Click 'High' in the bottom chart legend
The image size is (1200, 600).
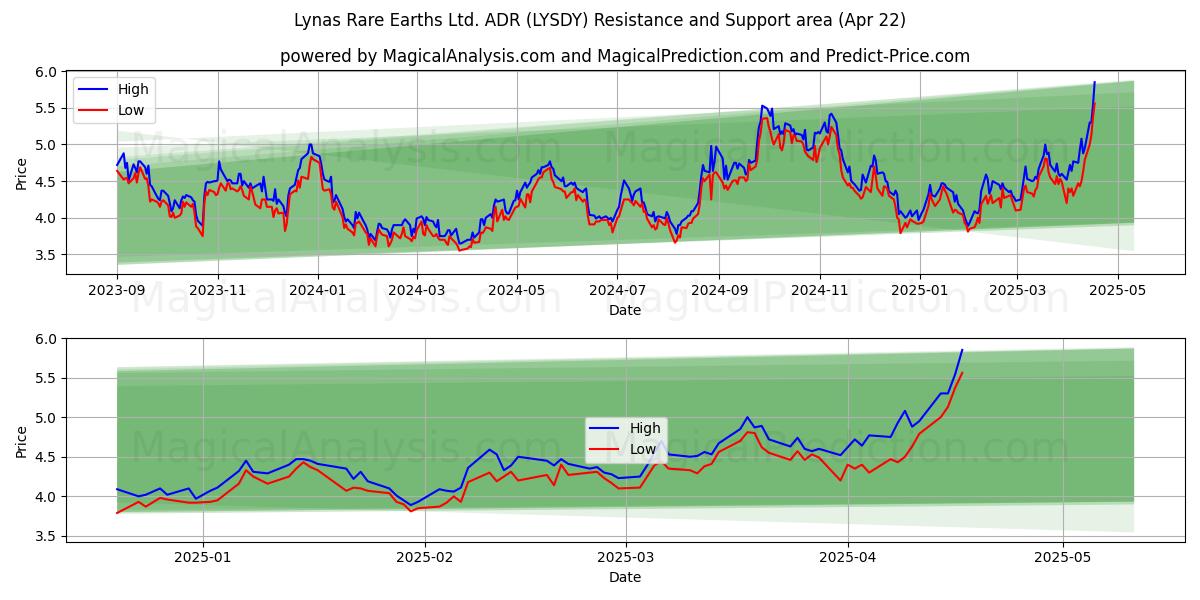click(645, 428)
